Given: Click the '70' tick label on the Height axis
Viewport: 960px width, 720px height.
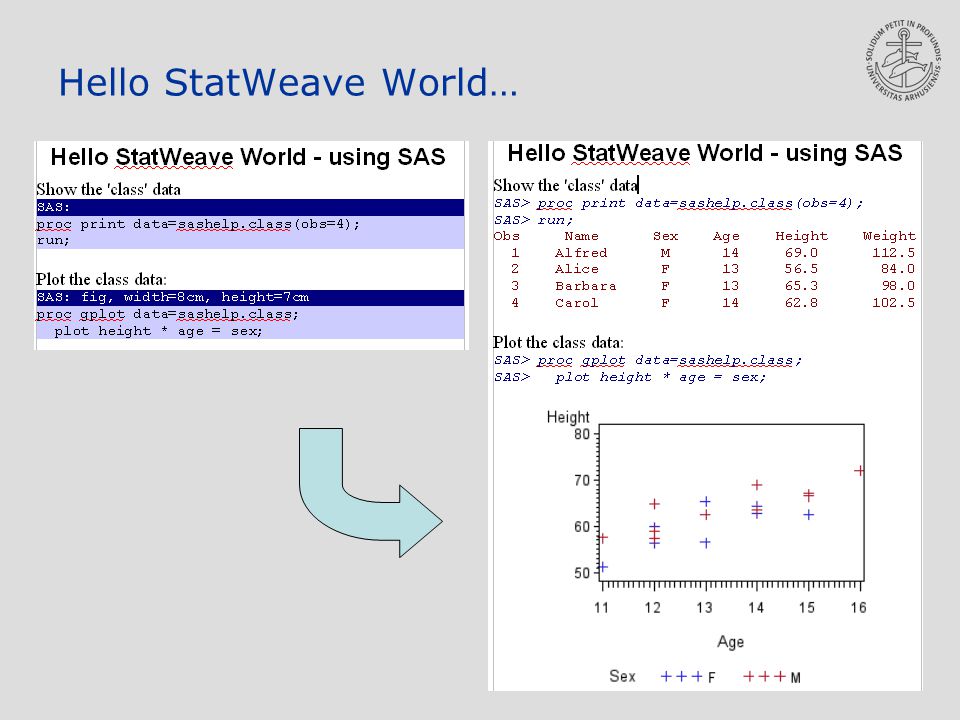Looking at the screenshot, I should 582,480.
